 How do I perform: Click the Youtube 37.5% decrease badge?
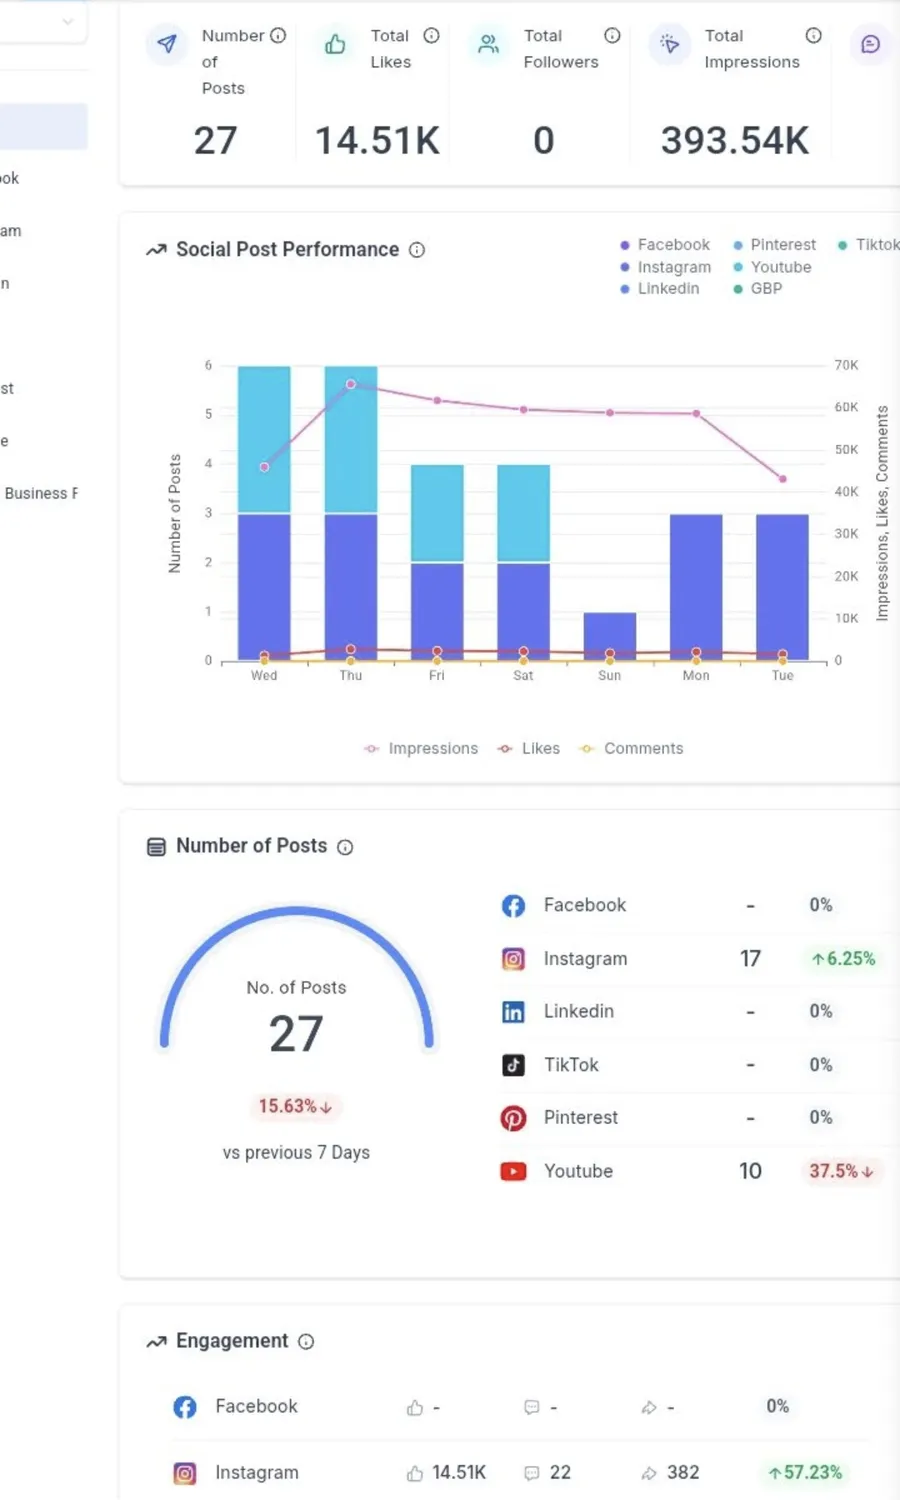point(842,1171)
